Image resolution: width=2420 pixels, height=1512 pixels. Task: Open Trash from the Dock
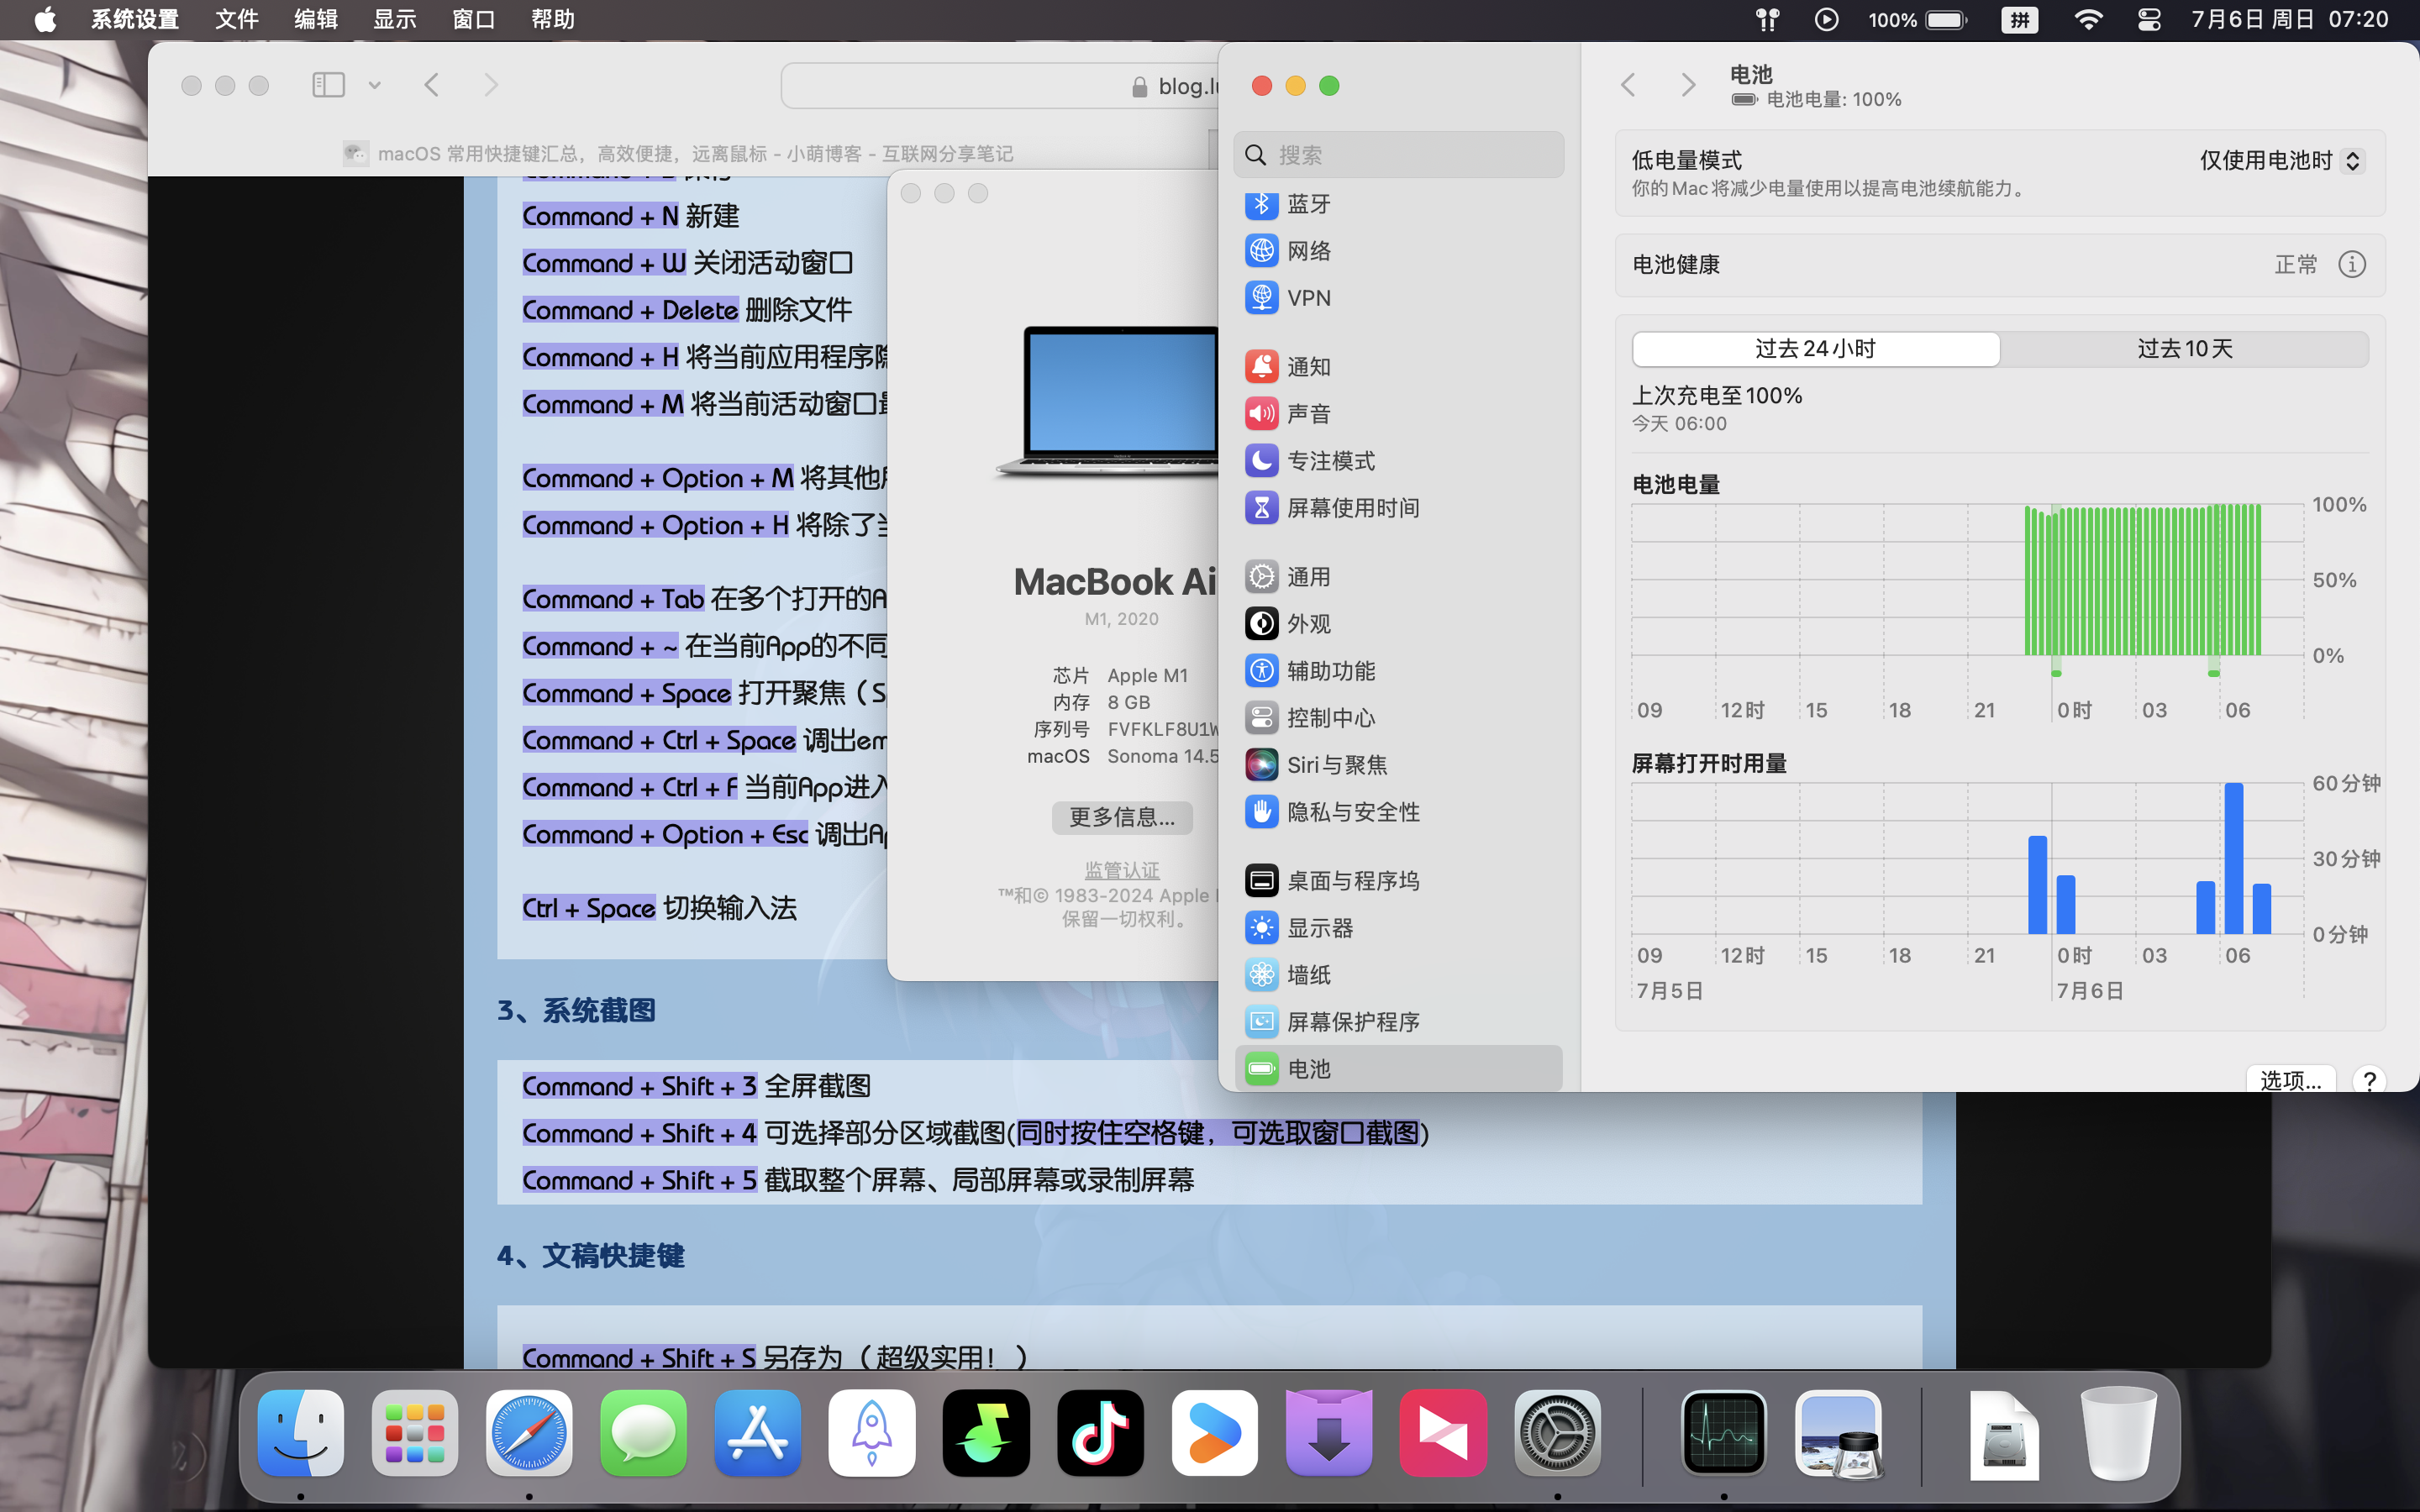click(2118, 1433)
